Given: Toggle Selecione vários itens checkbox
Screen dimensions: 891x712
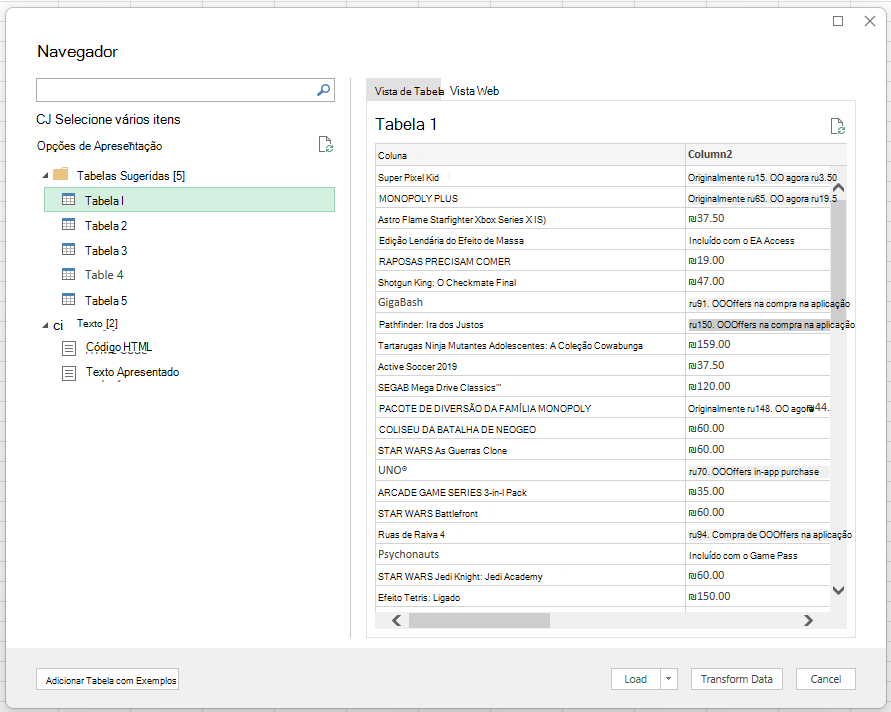Looking at the screenshot, I should point(43,119).
